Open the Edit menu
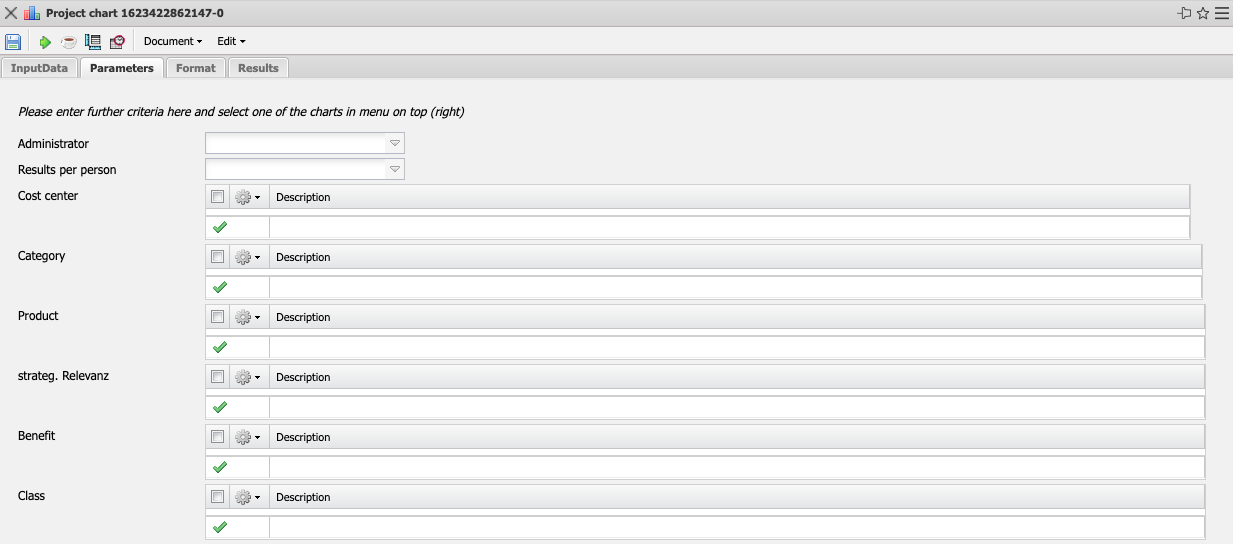The image size is (1233, 544). 231,42
